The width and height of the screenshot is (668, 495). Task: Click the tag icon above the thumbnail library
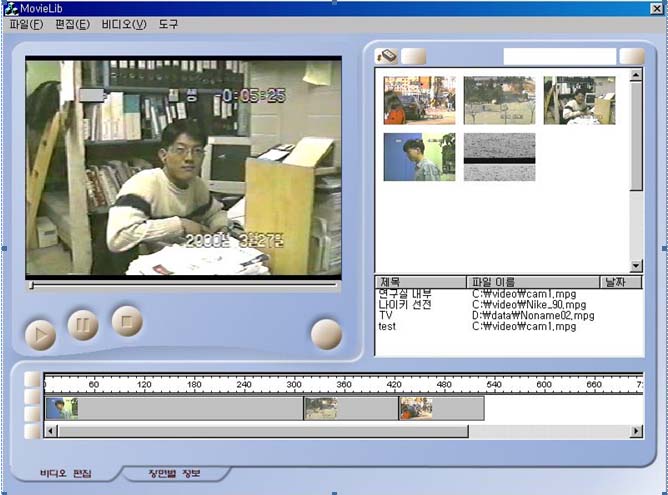[x=386, y=56]
